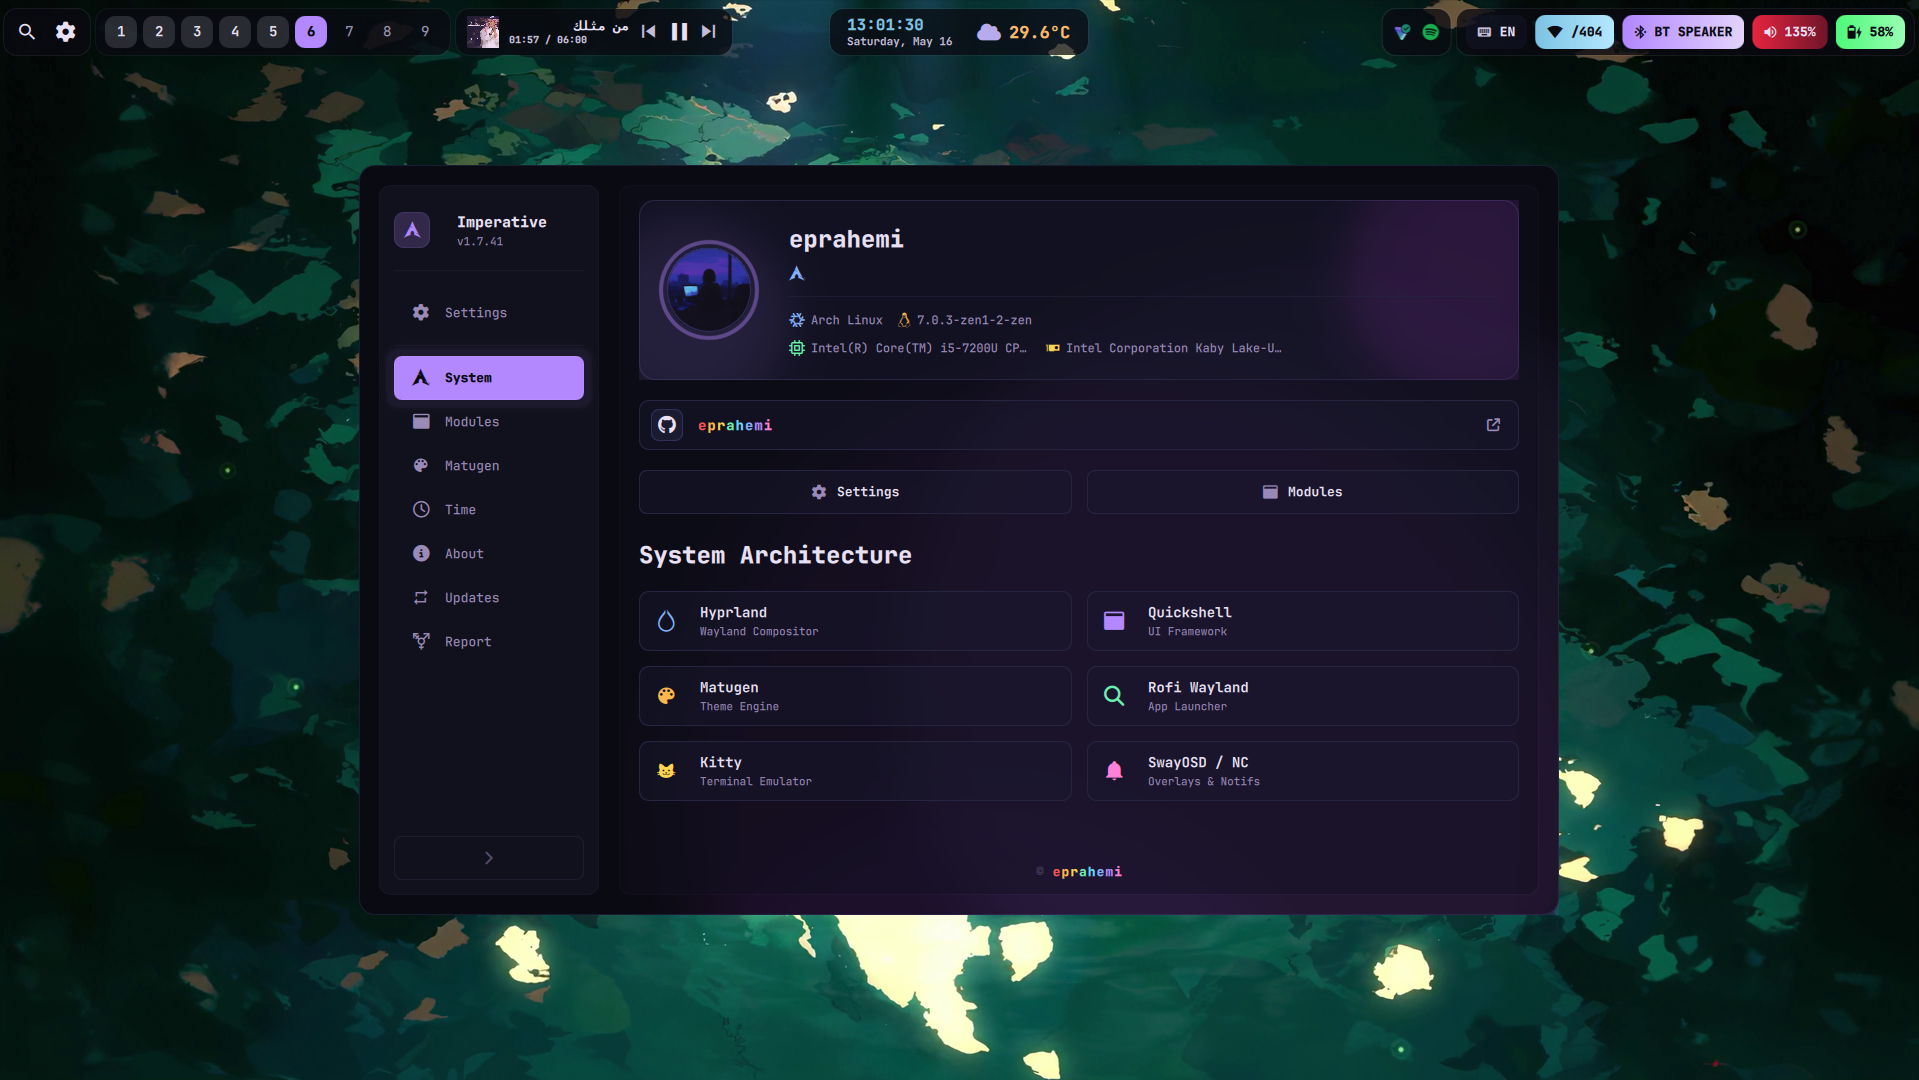Click the eprahemi footer credit link
Viewport: 1919px width, 1080px height.
[1087, 872]
